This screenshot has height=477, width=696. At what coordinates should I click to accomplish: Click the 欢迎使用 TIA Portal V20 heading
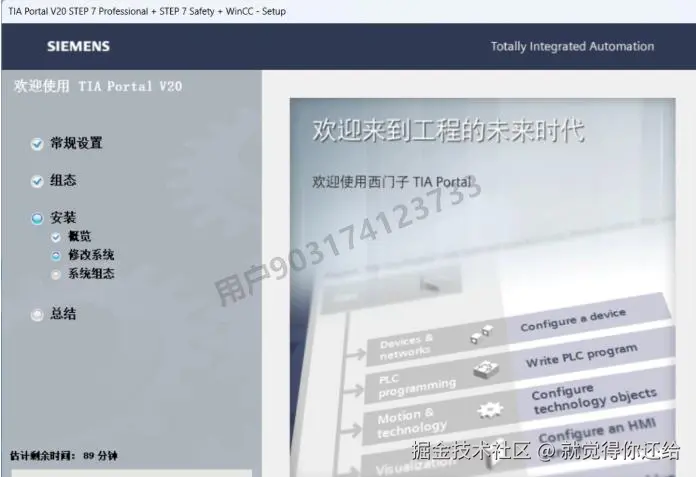pos(98,86)
